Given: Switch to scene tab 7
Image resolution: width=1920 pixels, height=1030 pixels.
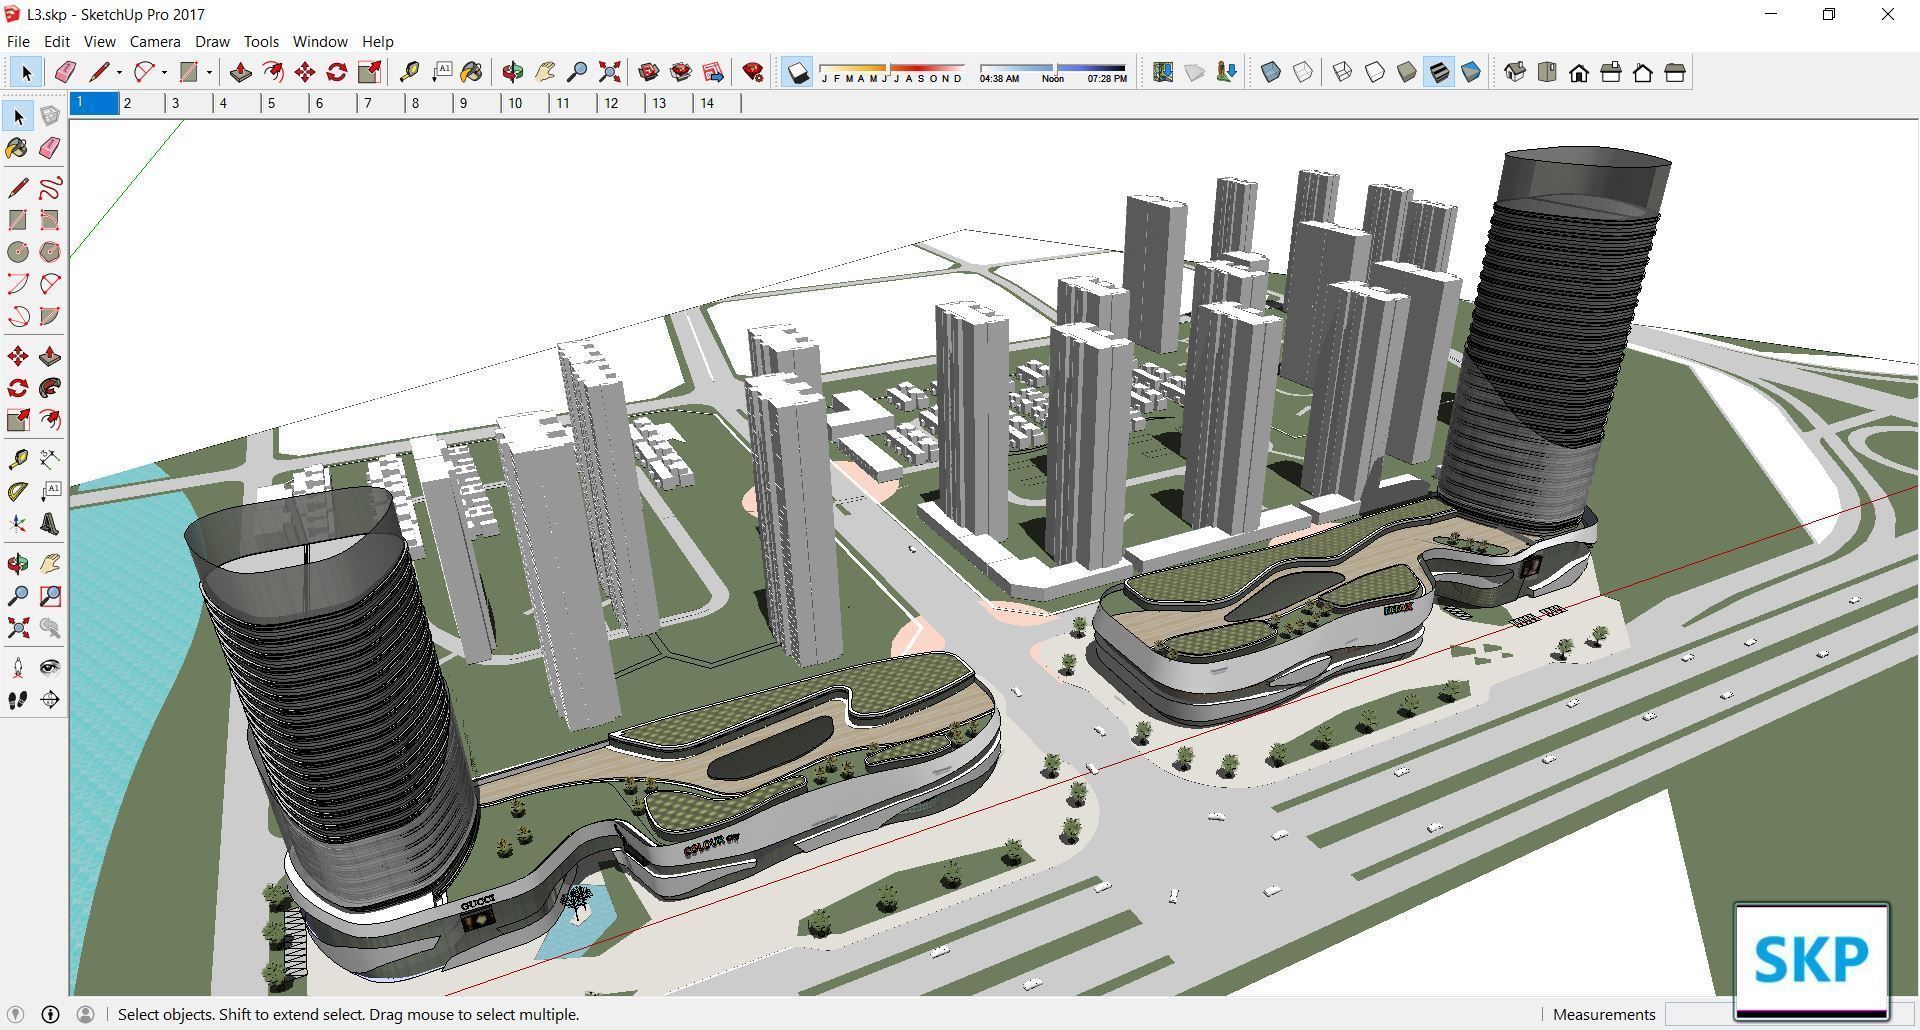Looking at the screenshot, I should coord(382,103).
